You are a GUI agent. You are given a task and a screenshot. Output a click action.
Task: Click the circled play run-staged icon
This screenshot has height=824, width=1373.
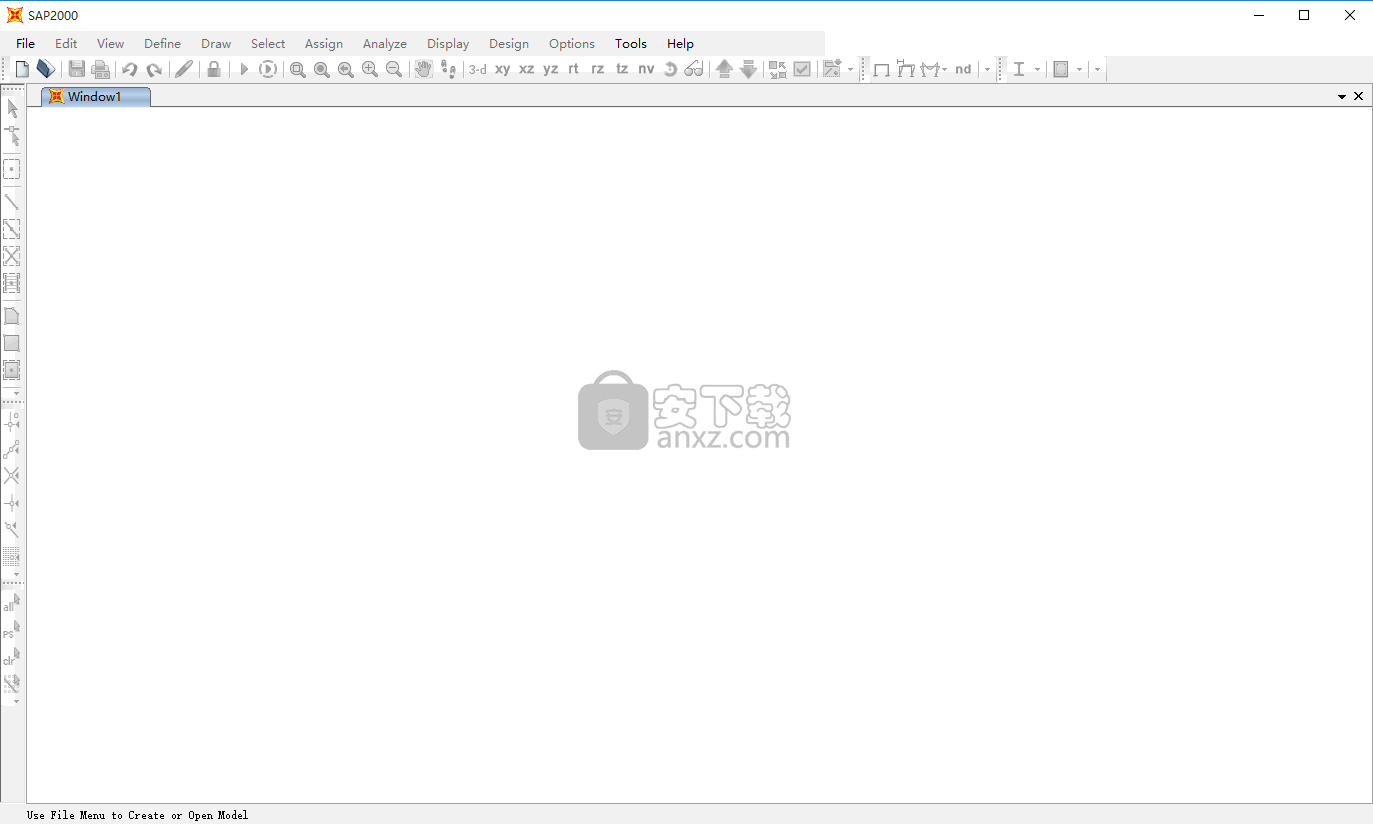click(x=267, y=69)
